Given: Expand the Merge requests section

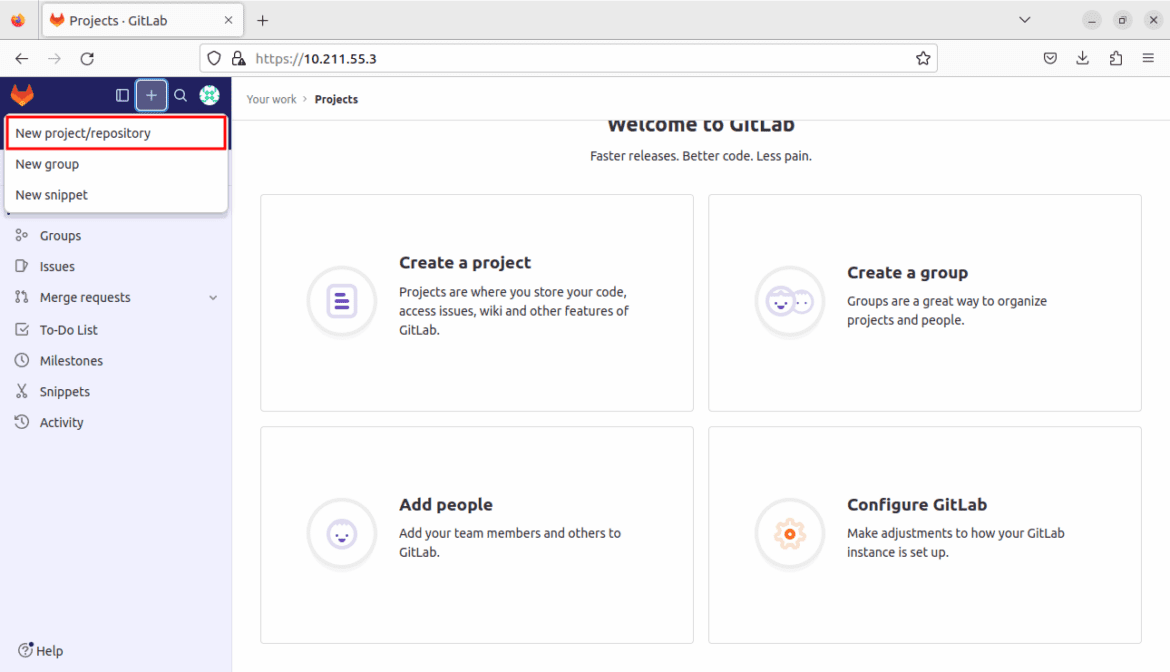Looking at the screenshot, I should pos(212,297).
